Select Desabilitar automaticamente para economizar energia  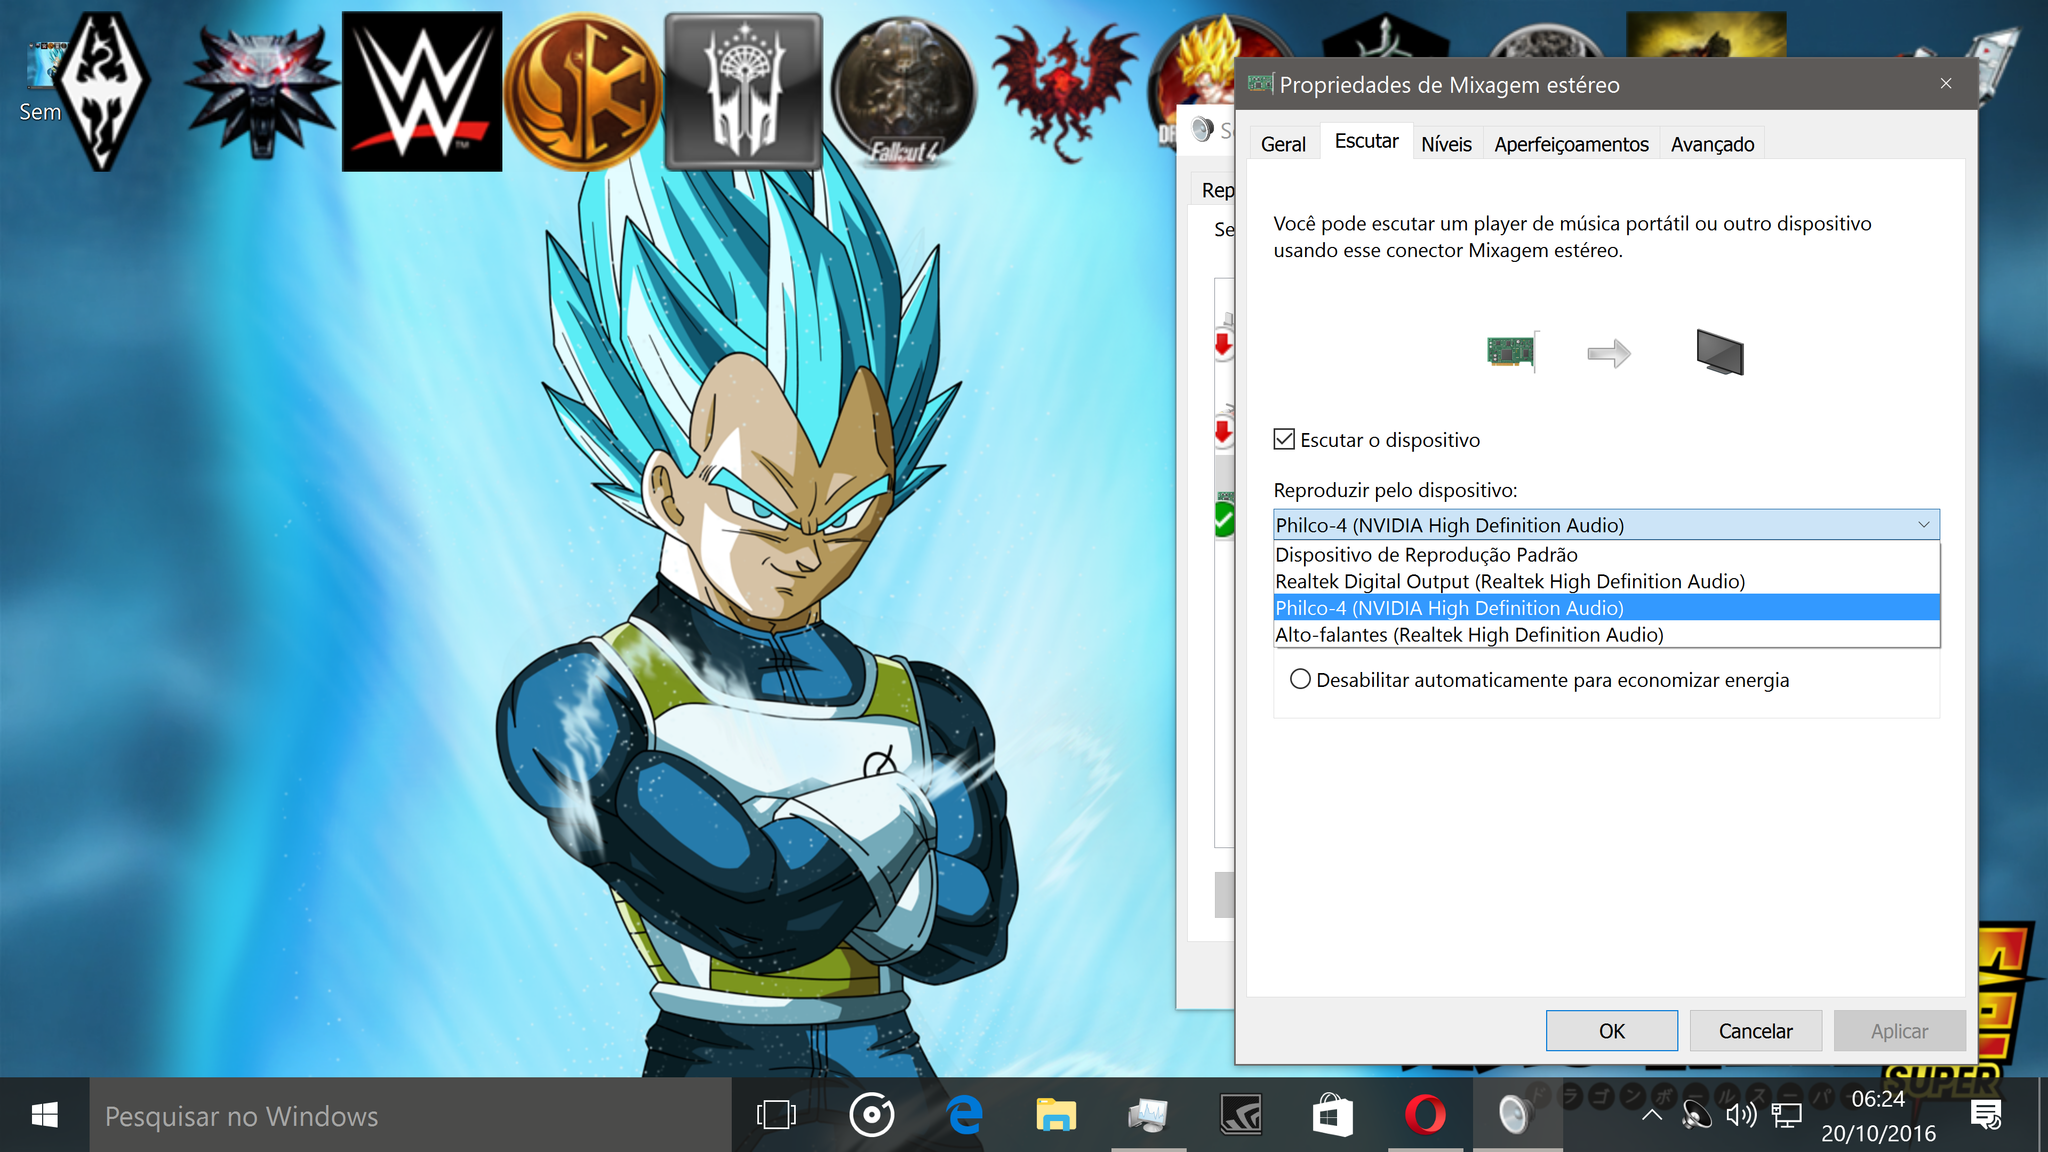pos(1299,680)
